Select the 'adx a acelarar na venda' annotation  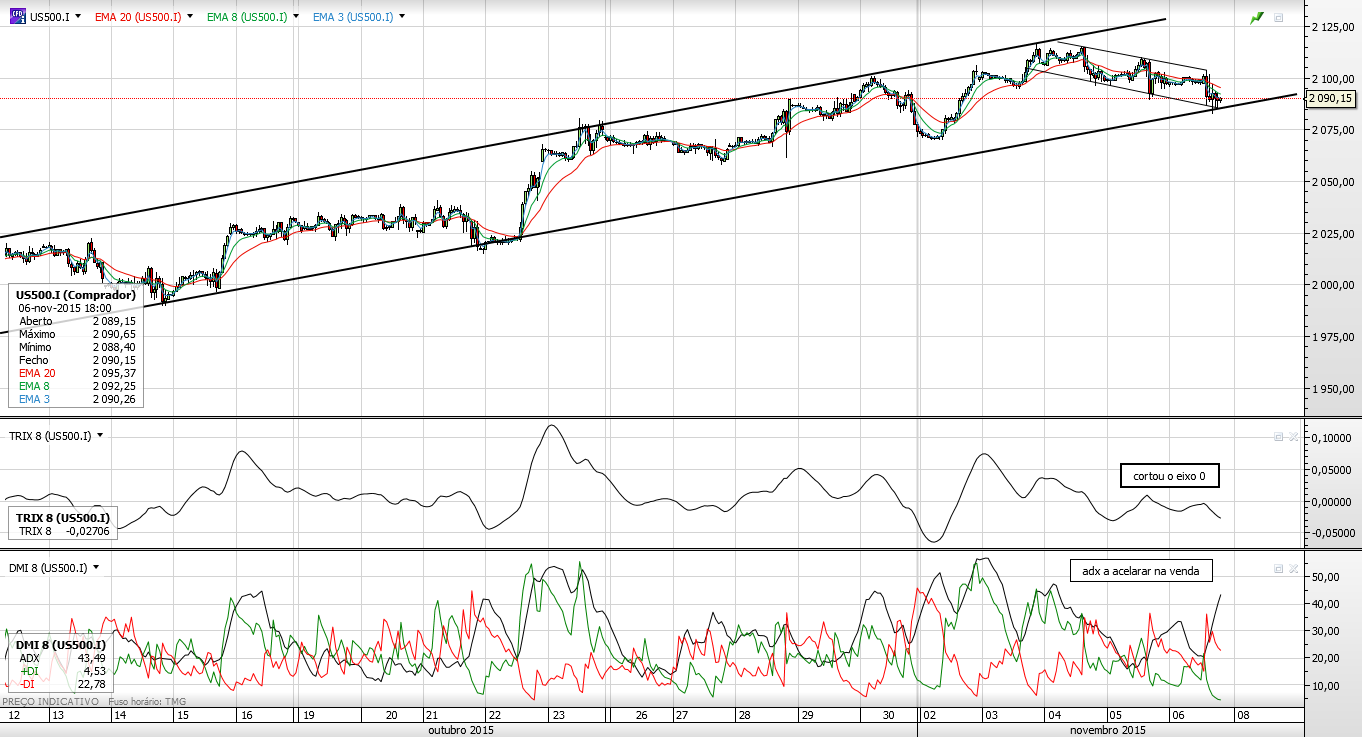[x=1141, y=570]
